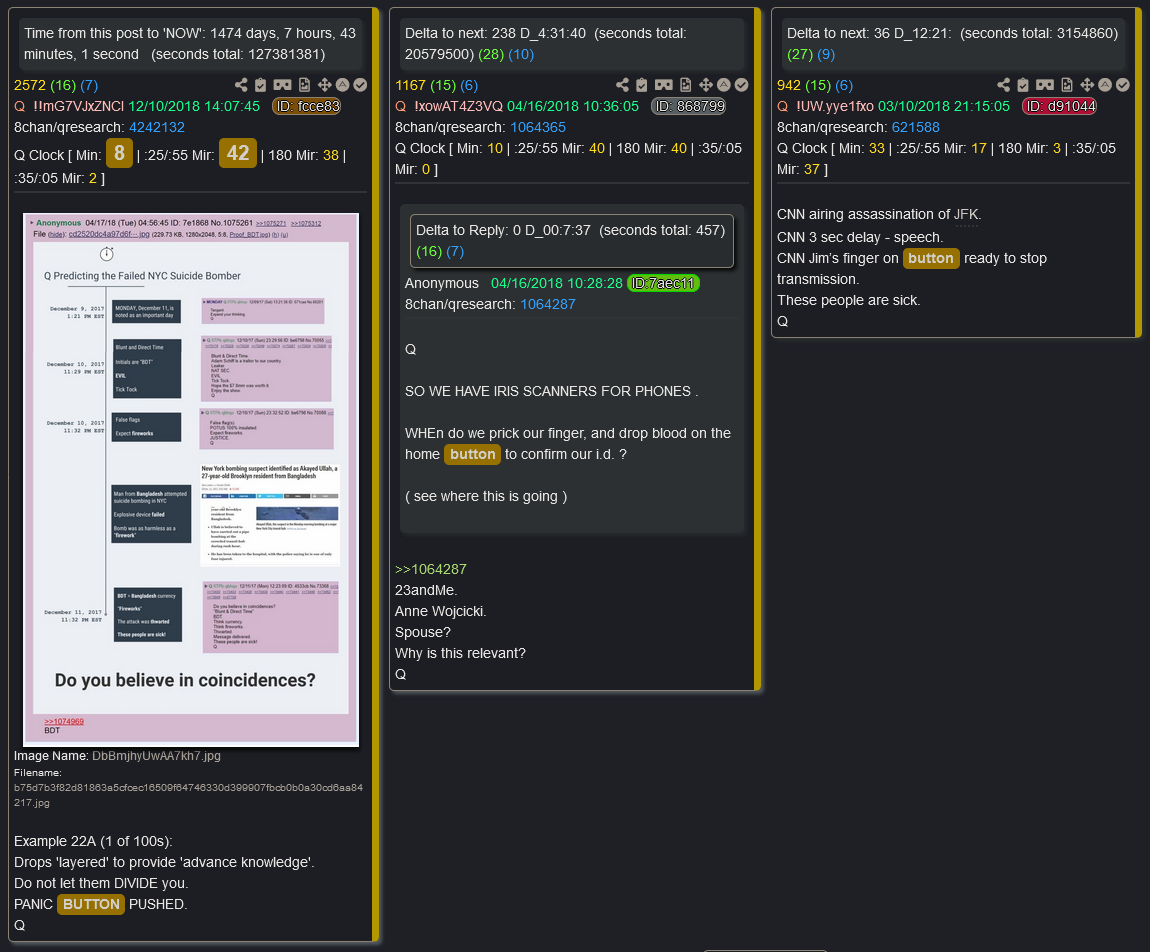Click the up-arrow circle icon on post 2572
This screenshot has width=1150, height=952.
[x=342, y=85]
